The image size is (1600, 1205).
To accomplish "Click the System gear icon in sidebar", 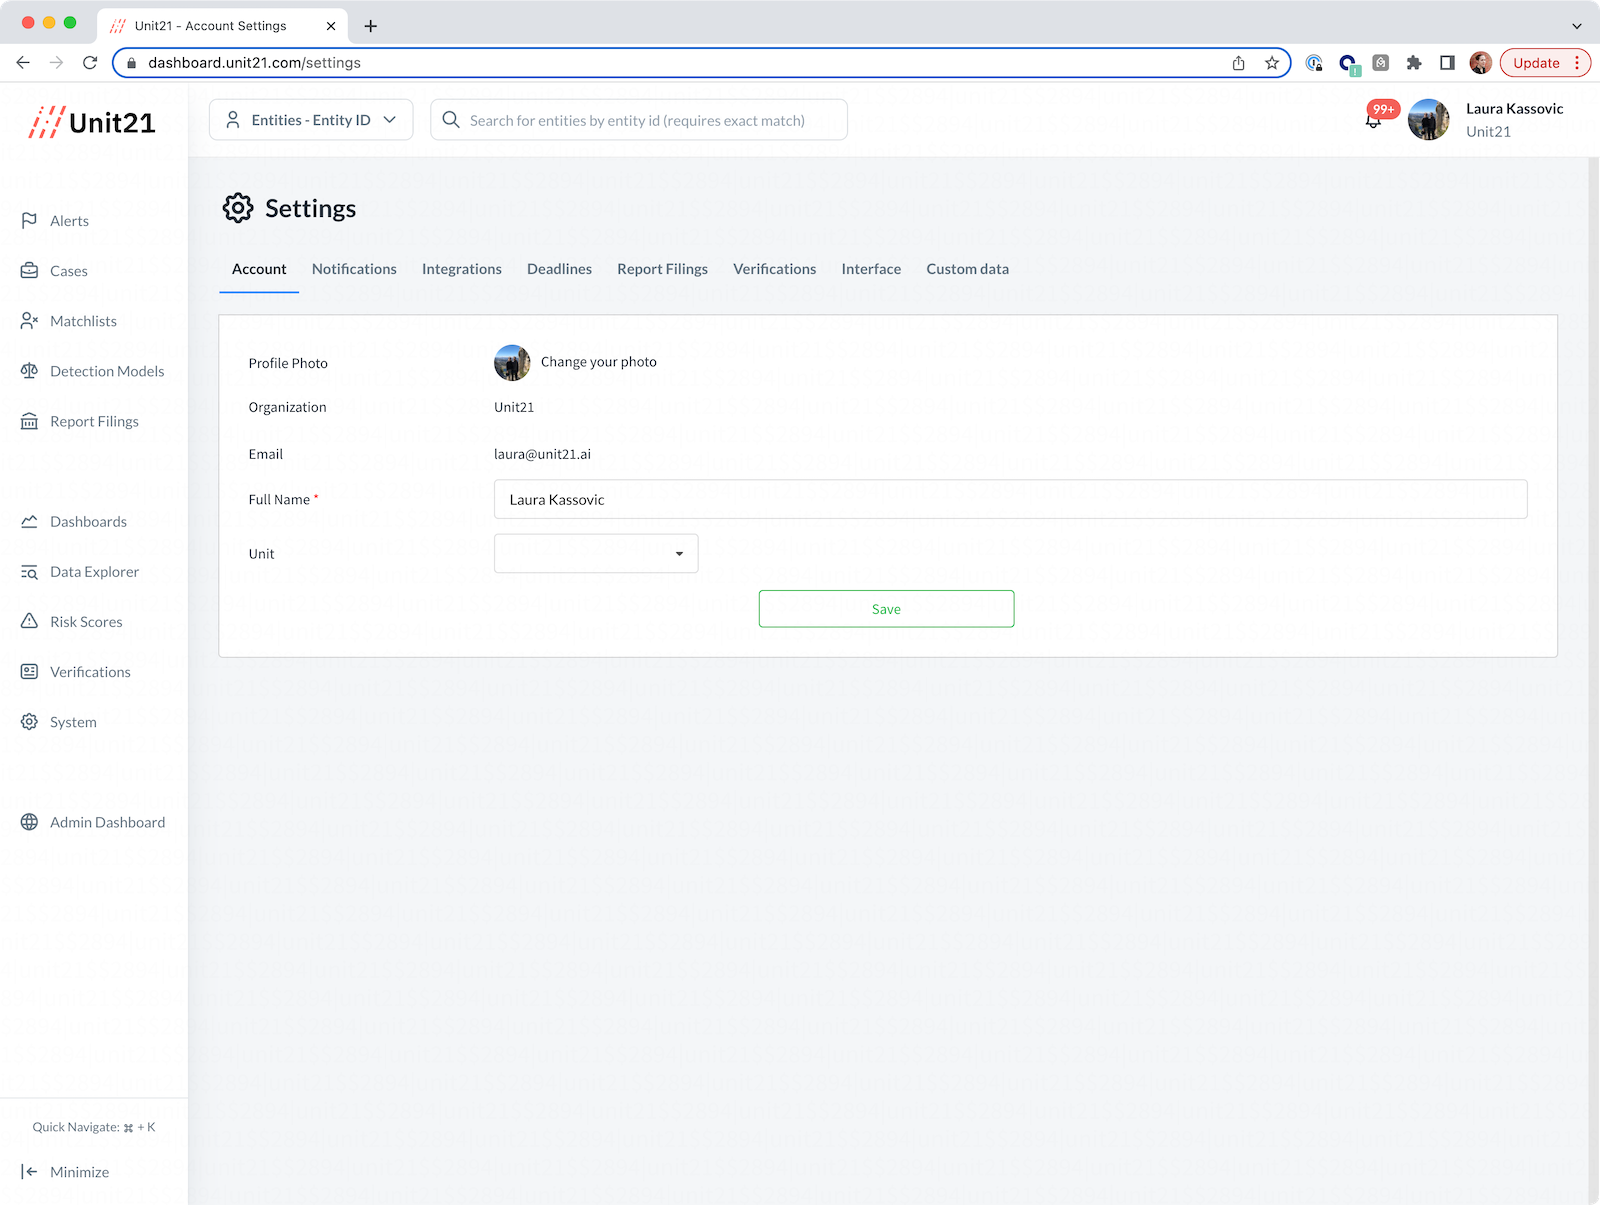I will pyautogui.click(x=29, y=721).
